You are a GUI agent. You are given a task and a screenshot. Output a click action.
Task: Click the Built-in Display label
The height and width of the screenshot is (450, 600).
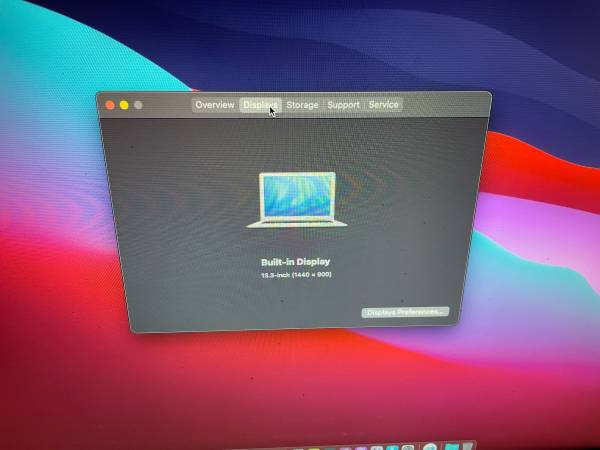click(x=297, y=262)
